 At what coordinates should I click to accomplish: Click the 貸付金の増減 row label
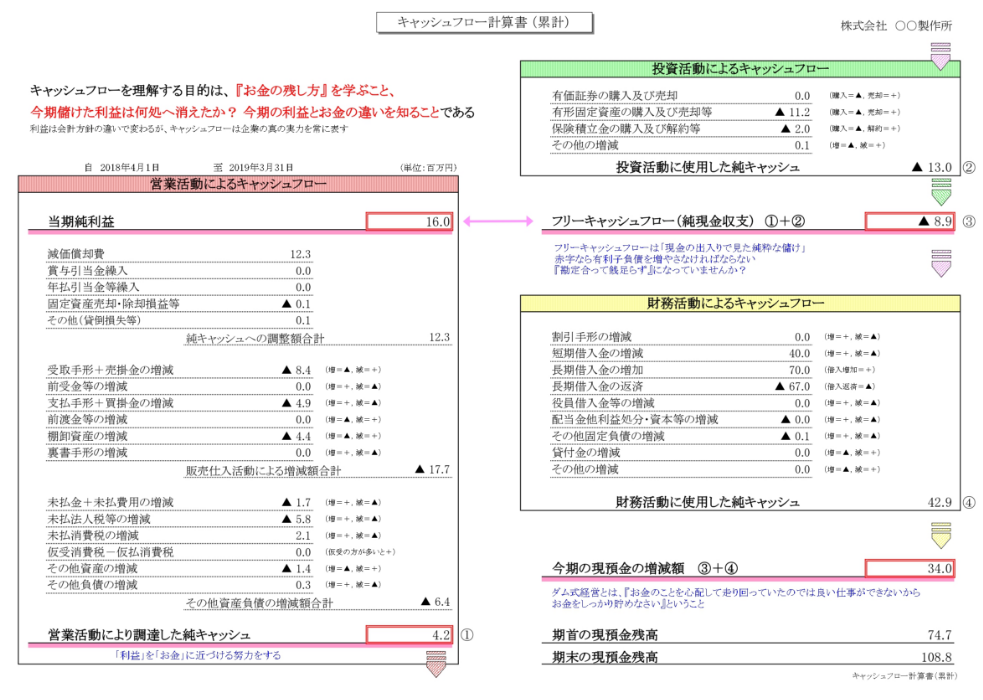point(586,452)
